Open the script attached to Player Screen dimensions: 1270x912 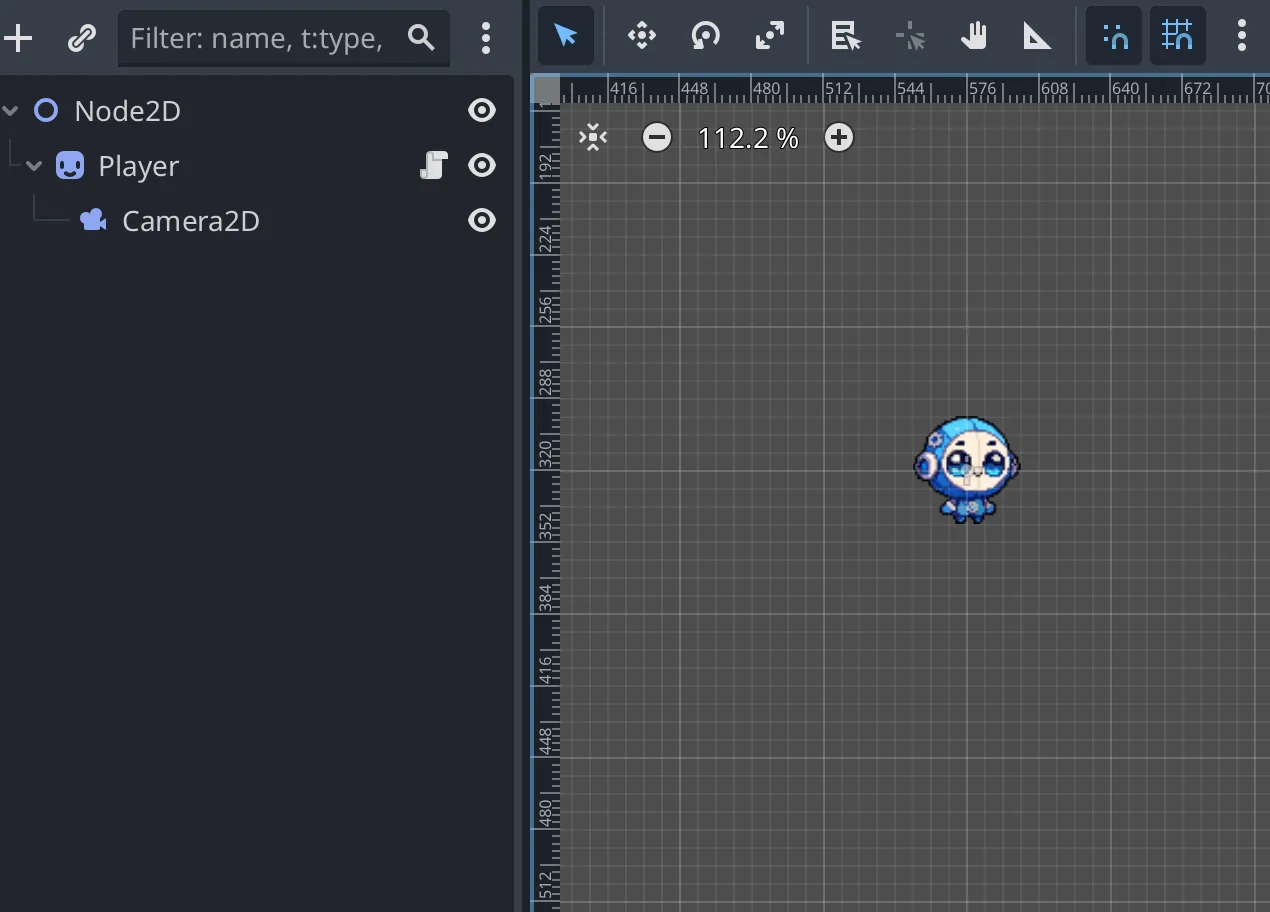point(433,165)
